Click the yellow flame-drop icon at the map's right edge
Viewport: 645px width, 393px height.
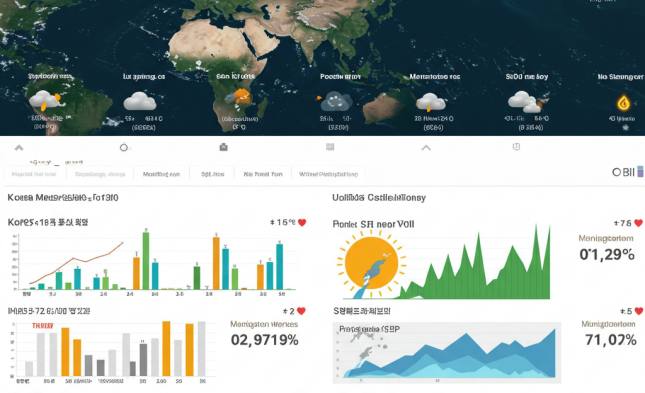click(x=624, y=103)
